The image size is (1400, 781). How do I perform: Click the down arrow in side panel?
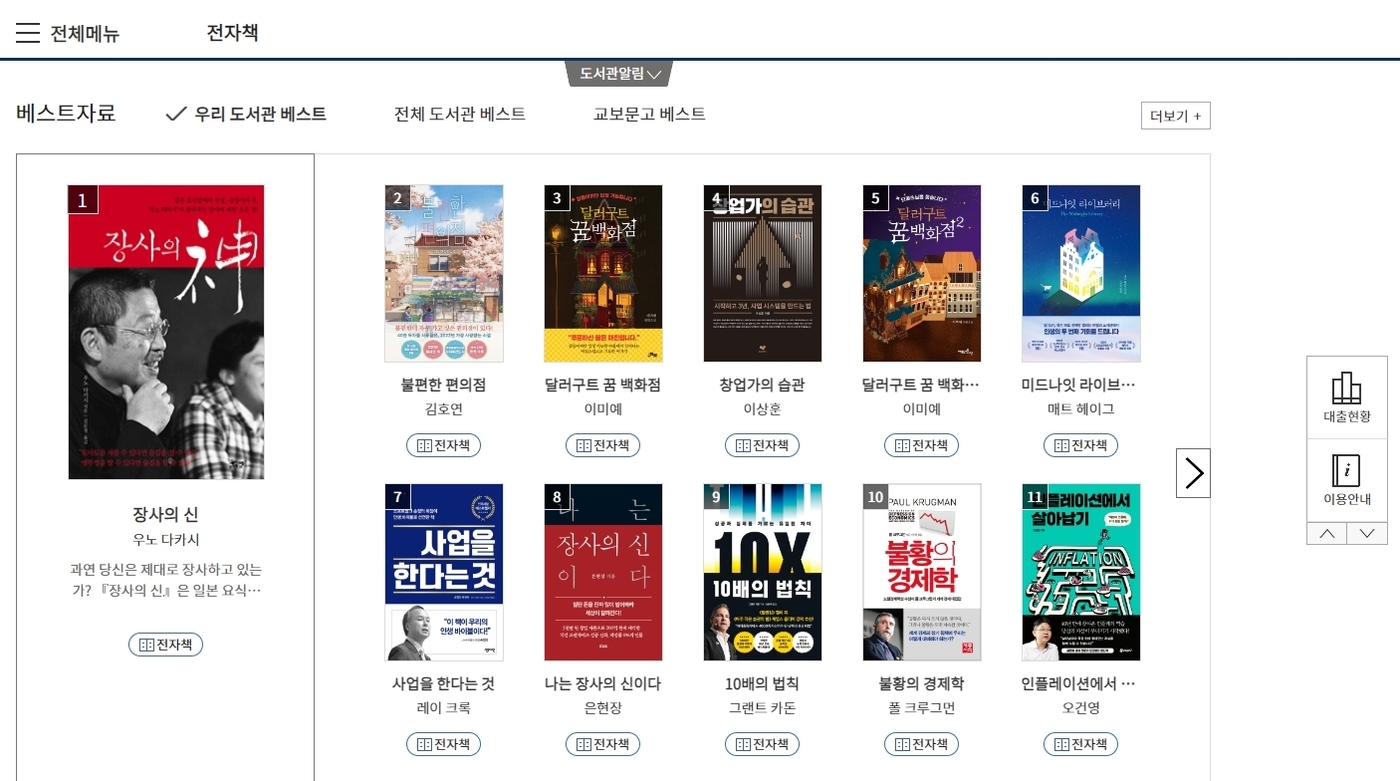(1367, 534)
